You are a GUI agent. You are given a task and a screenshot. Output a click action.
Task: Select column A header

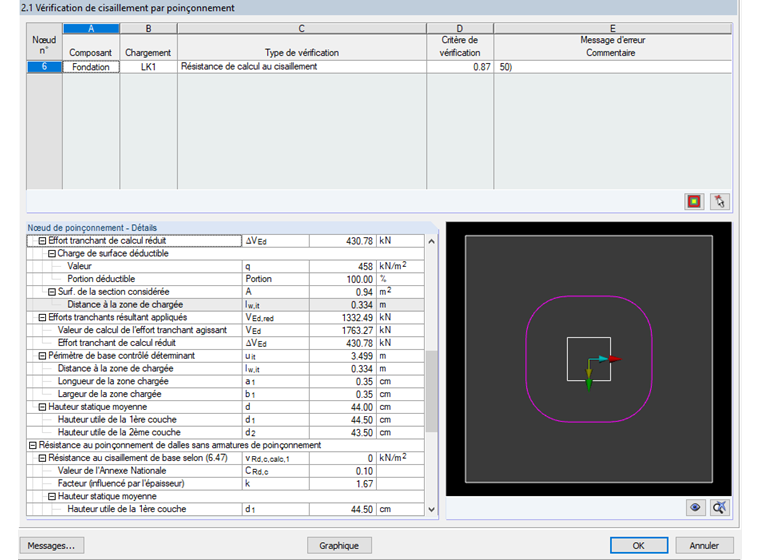[x=91, y=29]
